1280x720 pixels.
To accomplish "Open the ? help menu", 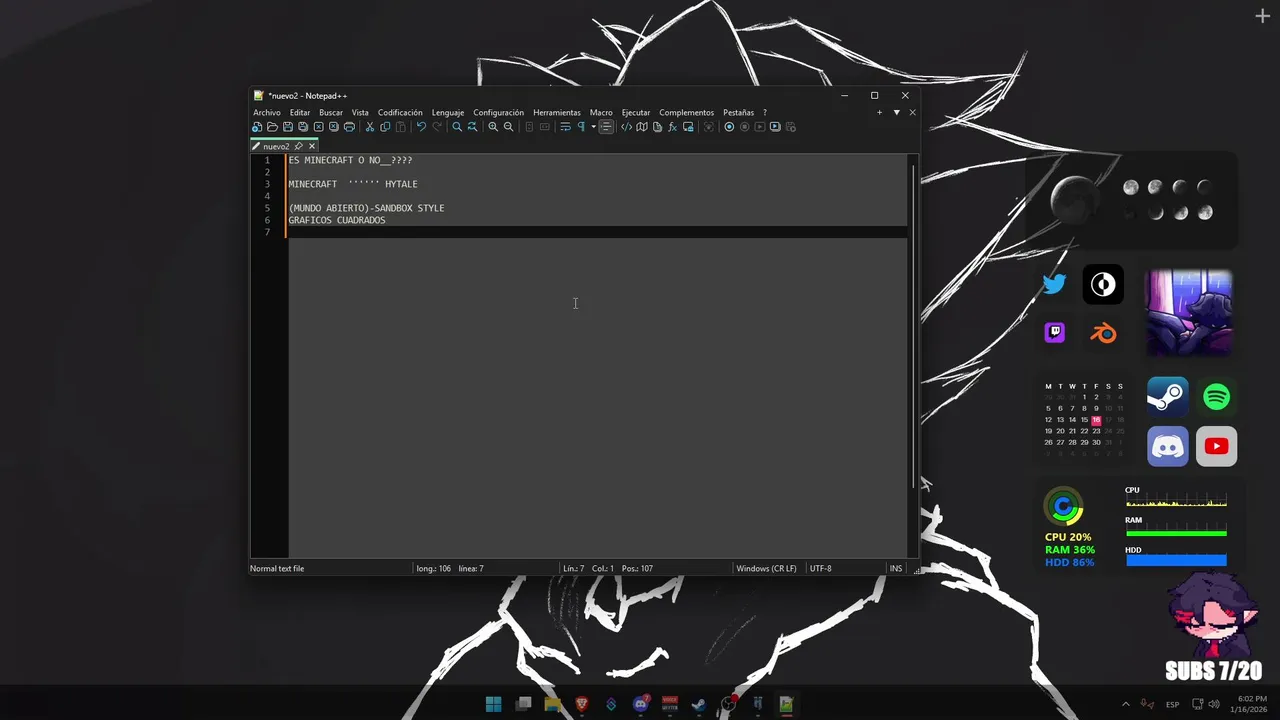I will [765, 113].
